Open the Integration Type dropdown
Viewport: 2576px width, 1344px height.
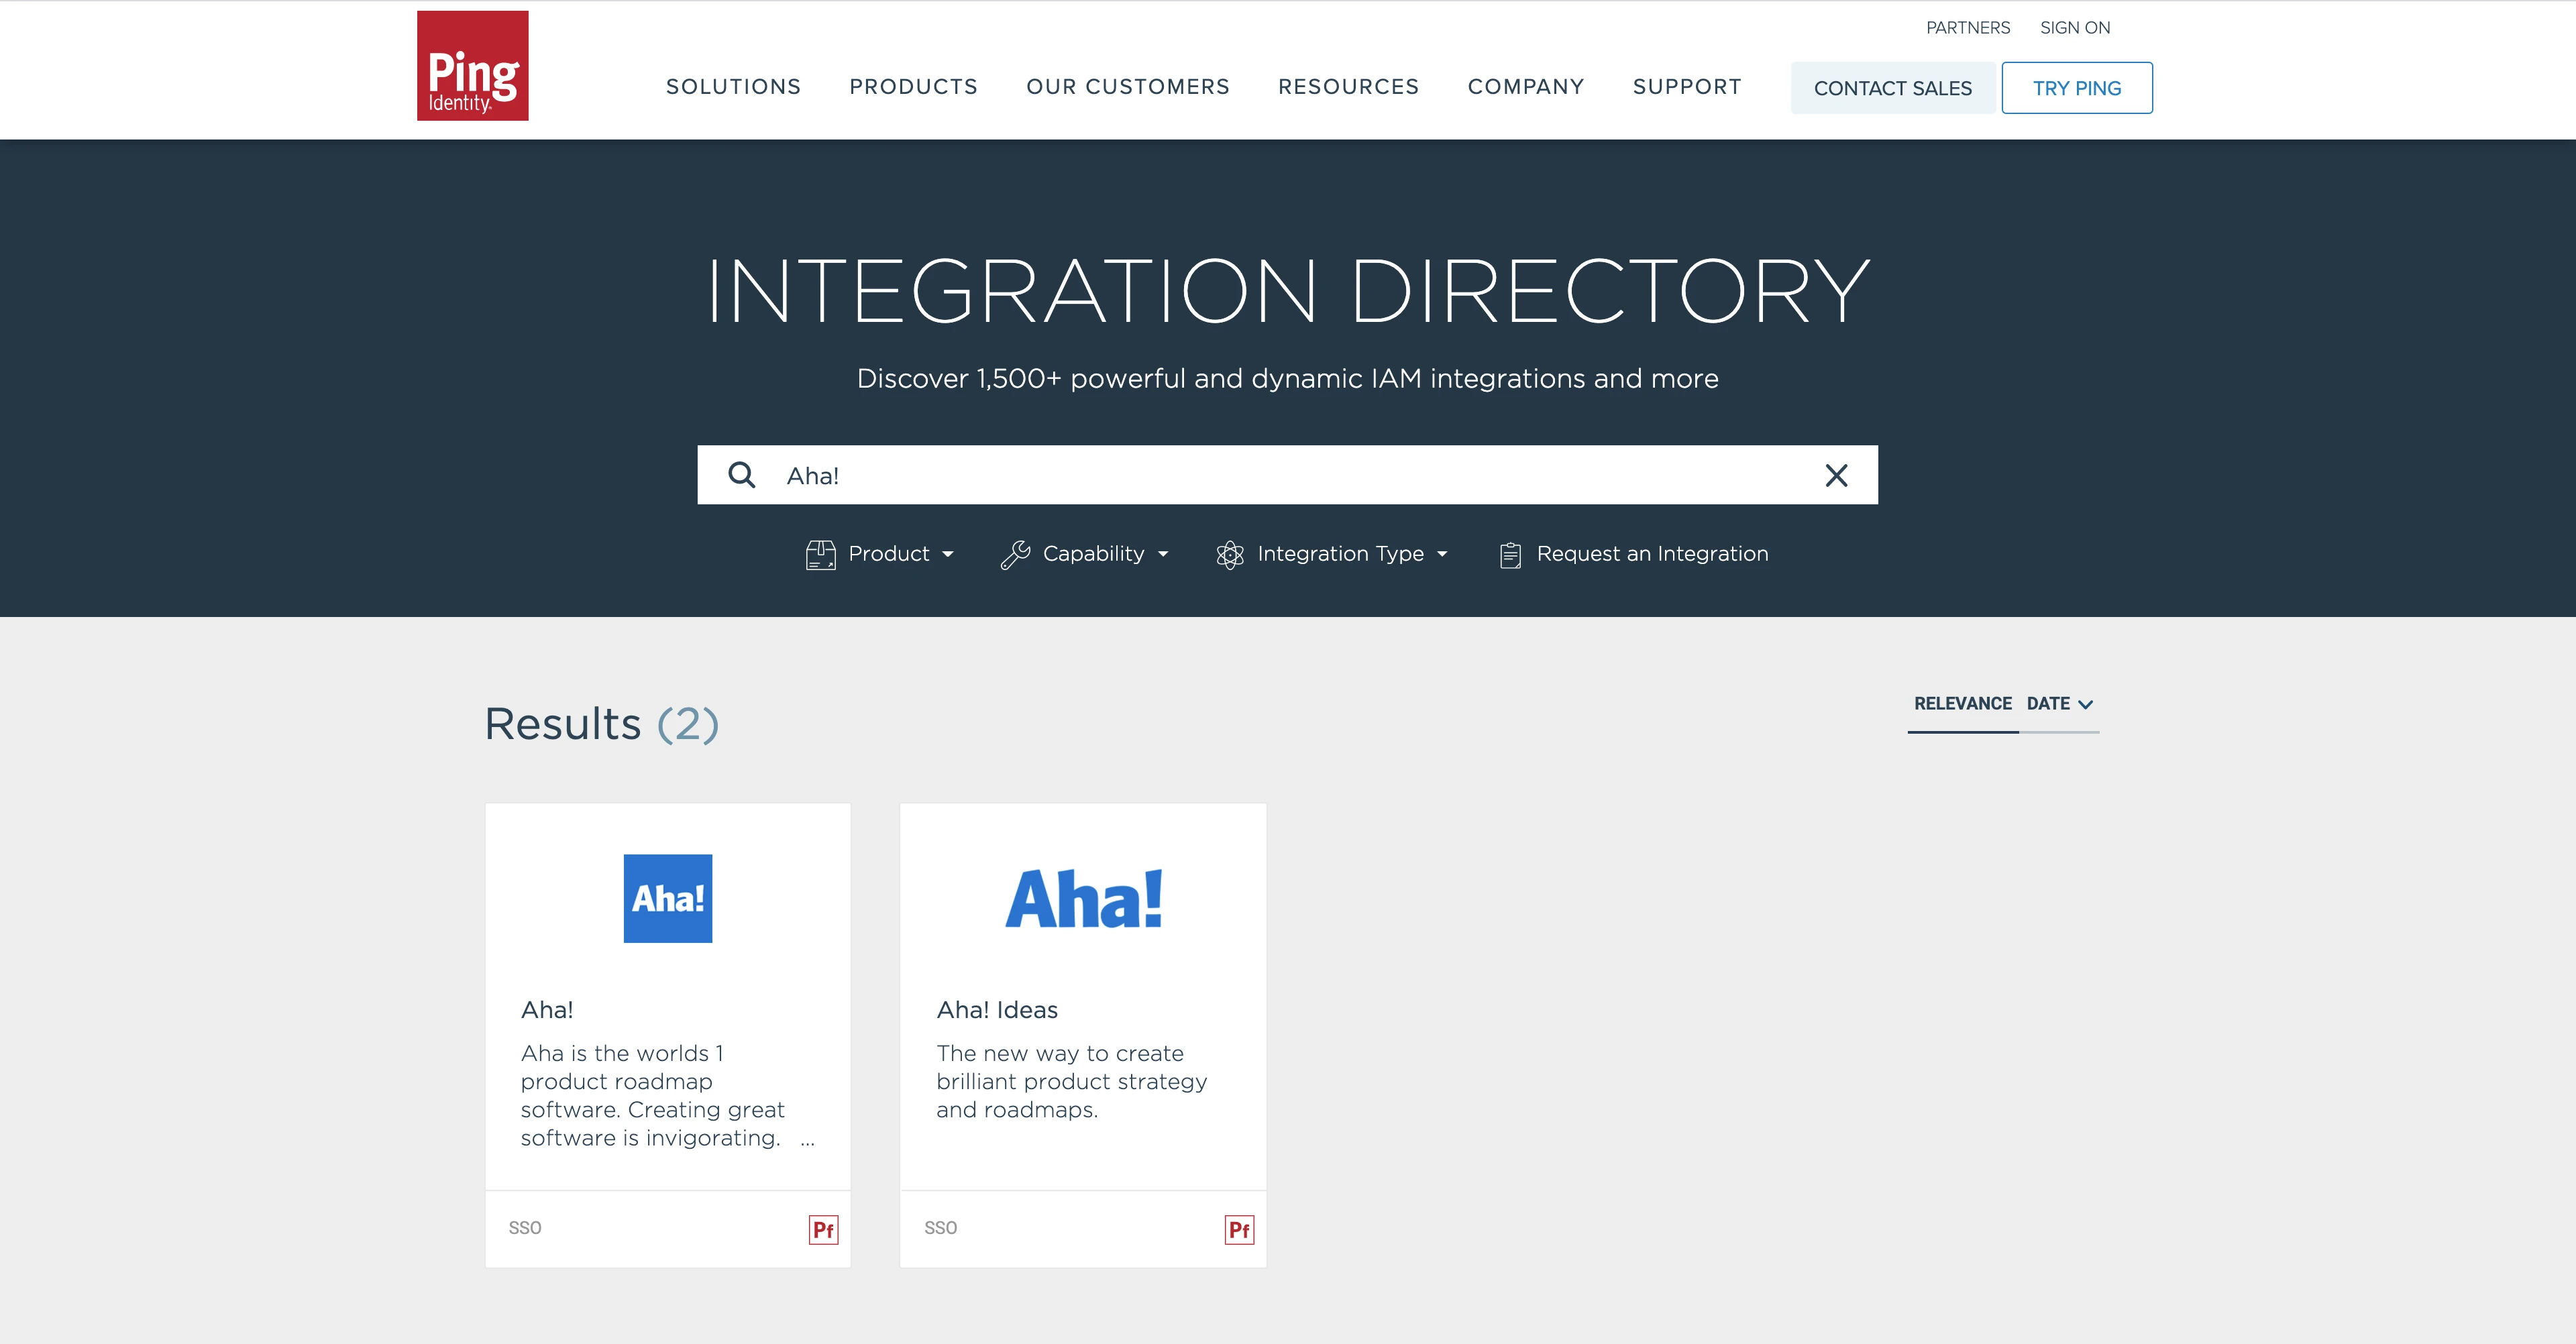[1341, 553]
